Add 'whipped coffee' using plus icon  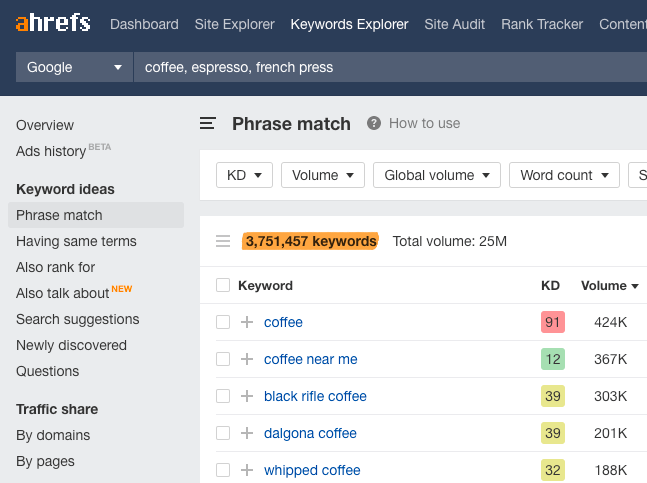tap(247, 470)
